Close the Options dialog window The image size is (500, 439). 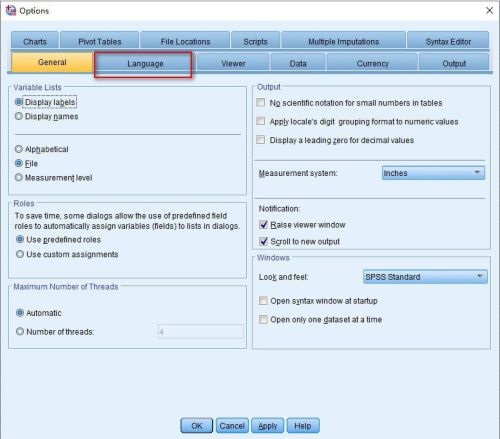pos(489,10)
